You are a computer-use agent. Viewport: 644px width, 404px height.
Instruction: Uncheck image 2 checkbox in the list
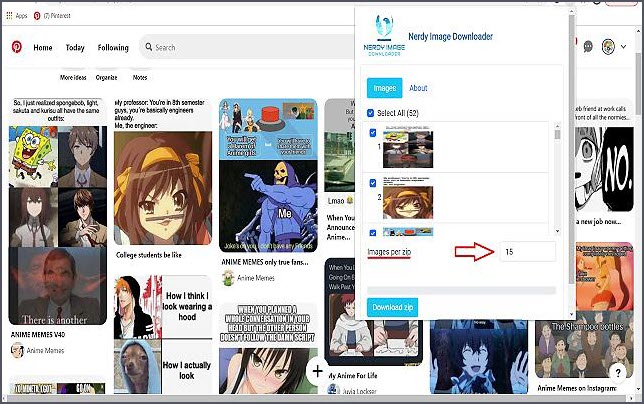[x=373, y=183]
